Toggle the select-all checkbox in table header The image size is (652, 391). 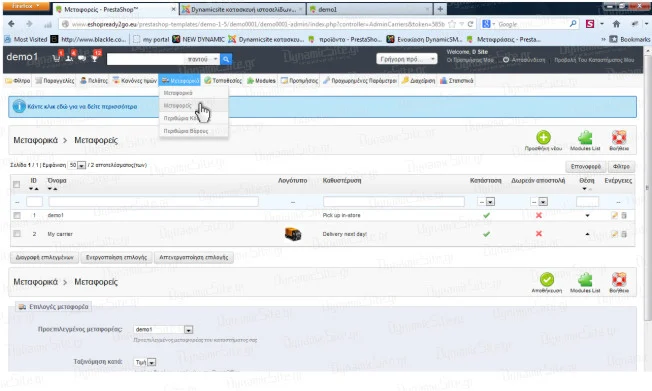point(16,184)
